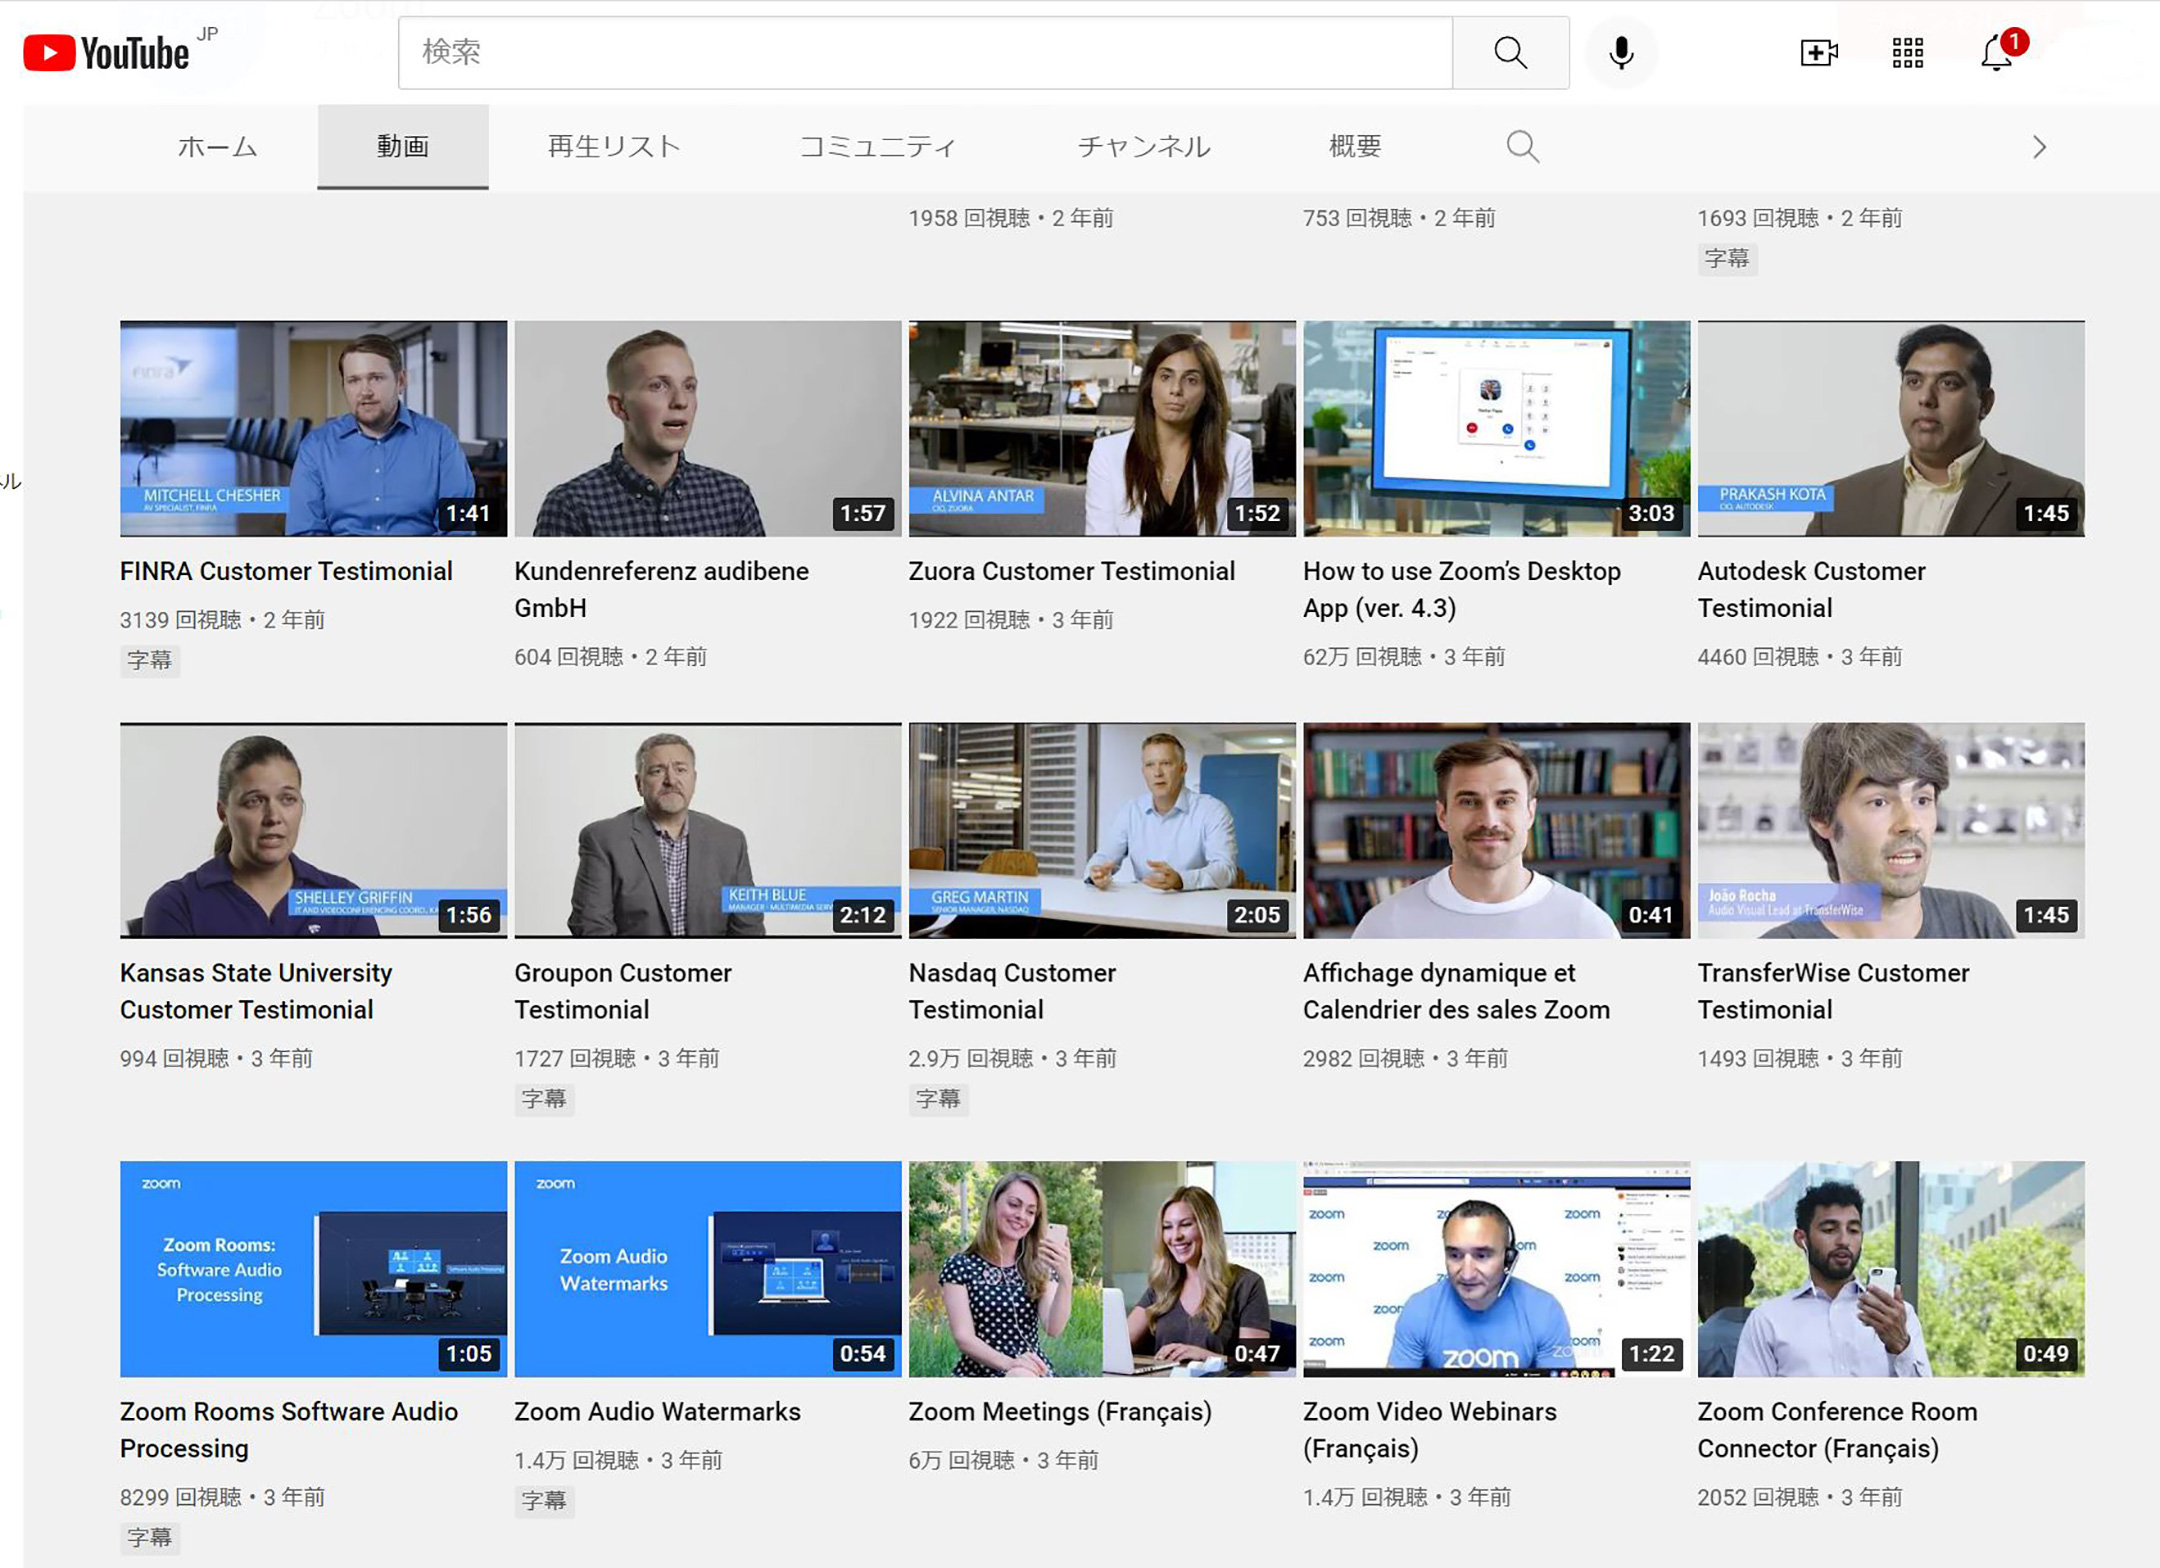Open Affichage dynamique et Calendrier thumbnail
The width and height of the screenshot is (2160, 1568).
pyautogui.click(x=1496, y=830)
